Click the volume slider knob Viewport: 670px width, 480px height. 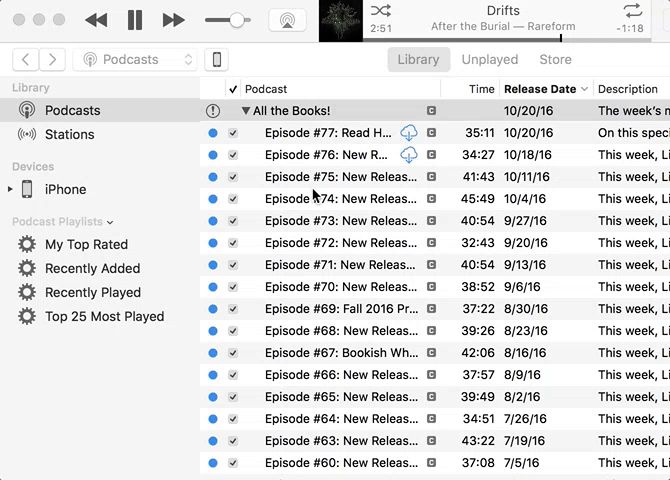[237, 20]
